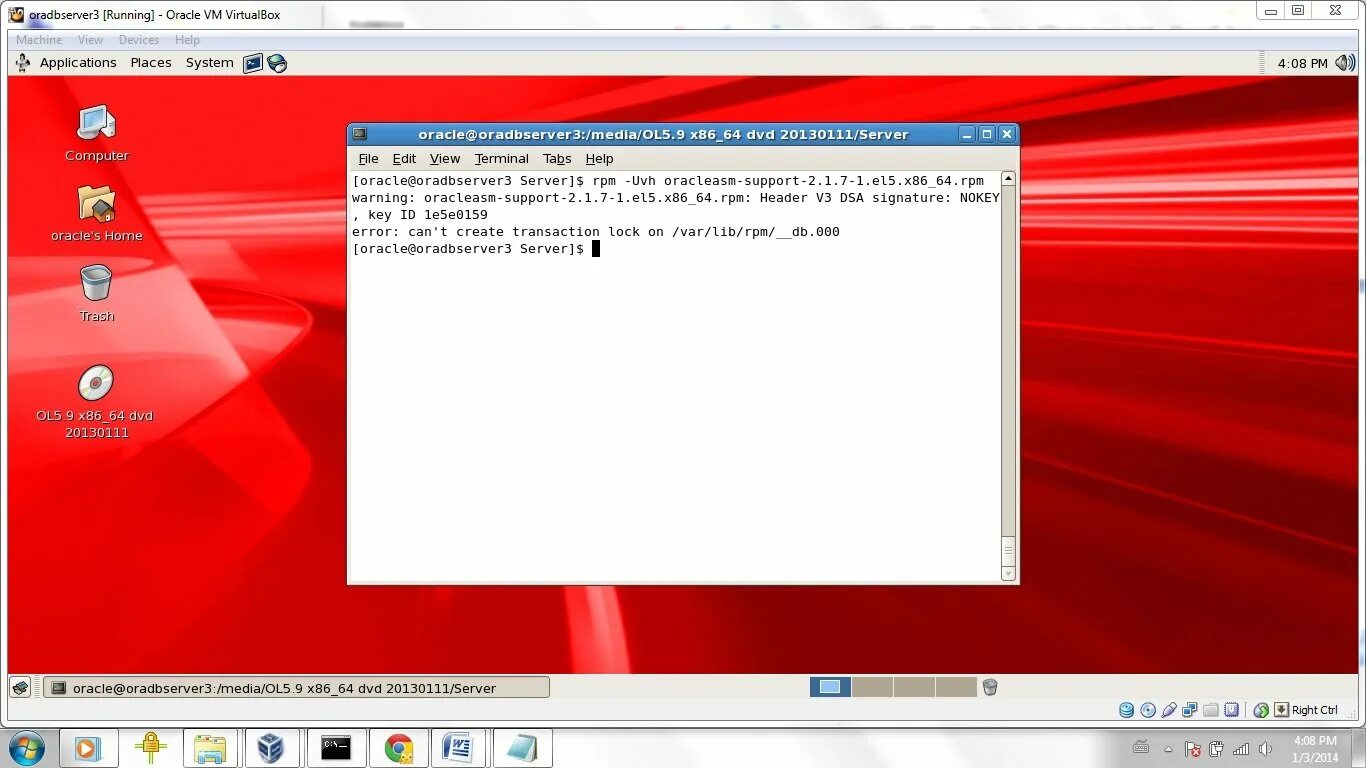
Task: Click the Show Desktop button in bottom panel
Action: [20, 687]
